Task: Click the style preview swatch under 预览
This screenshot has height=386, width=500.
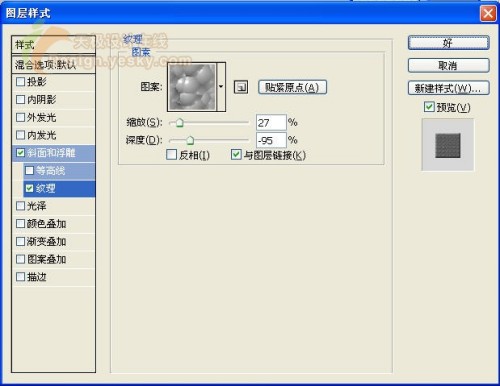Action: (448, 145)
